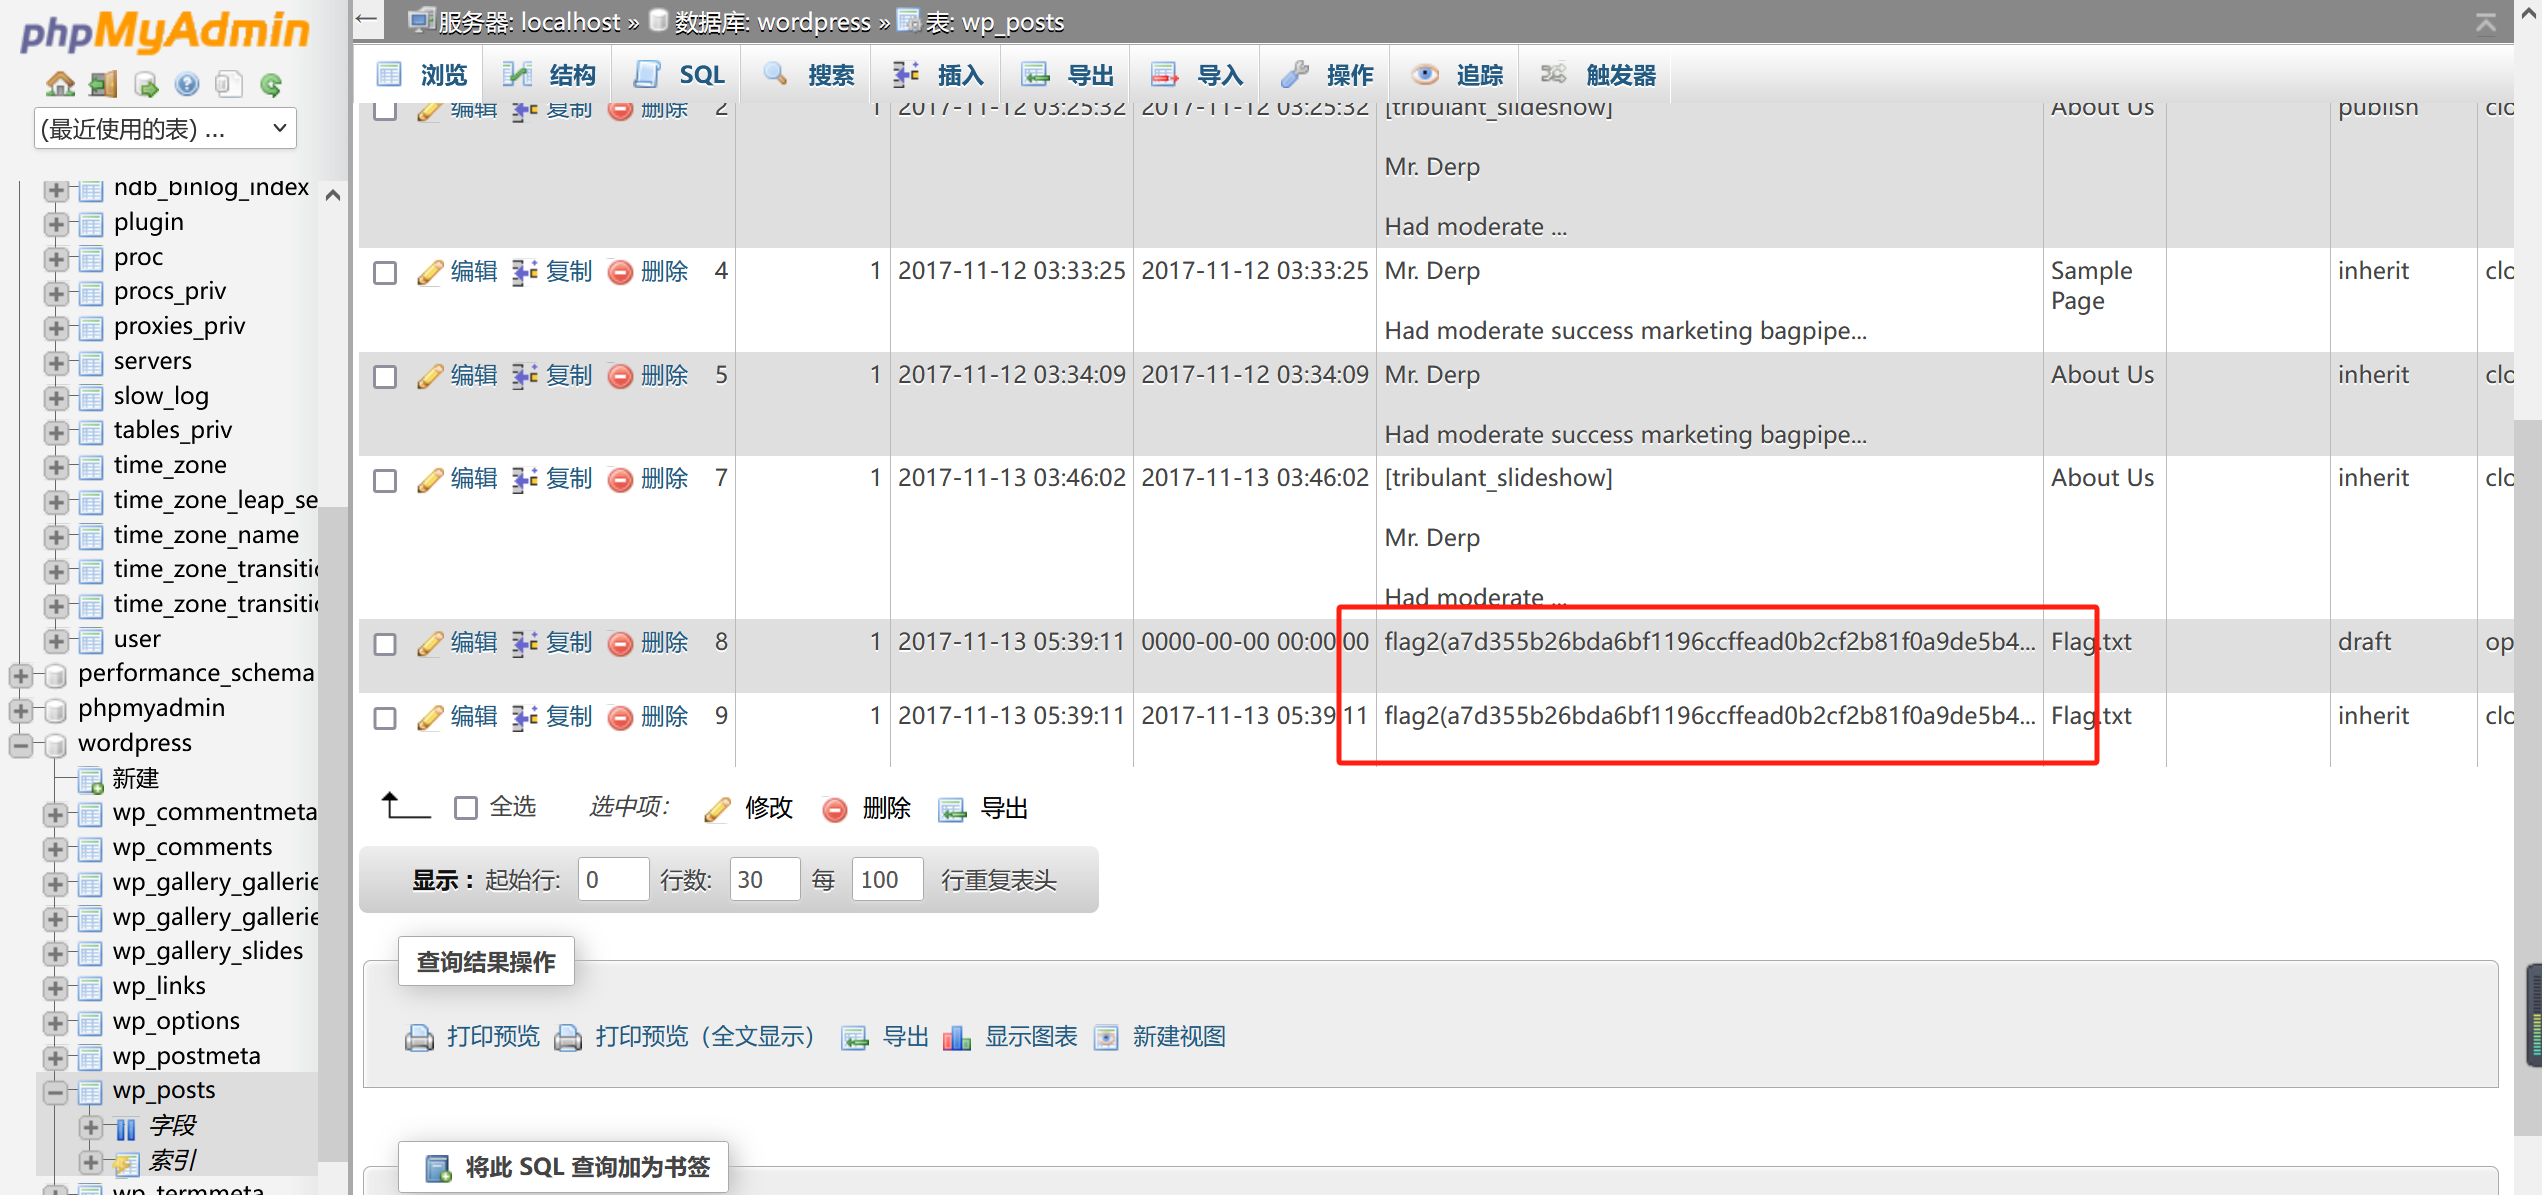Click the pencil edit icon for row 4
The height and width of the screenshot is (1195, 2542).
430,272
